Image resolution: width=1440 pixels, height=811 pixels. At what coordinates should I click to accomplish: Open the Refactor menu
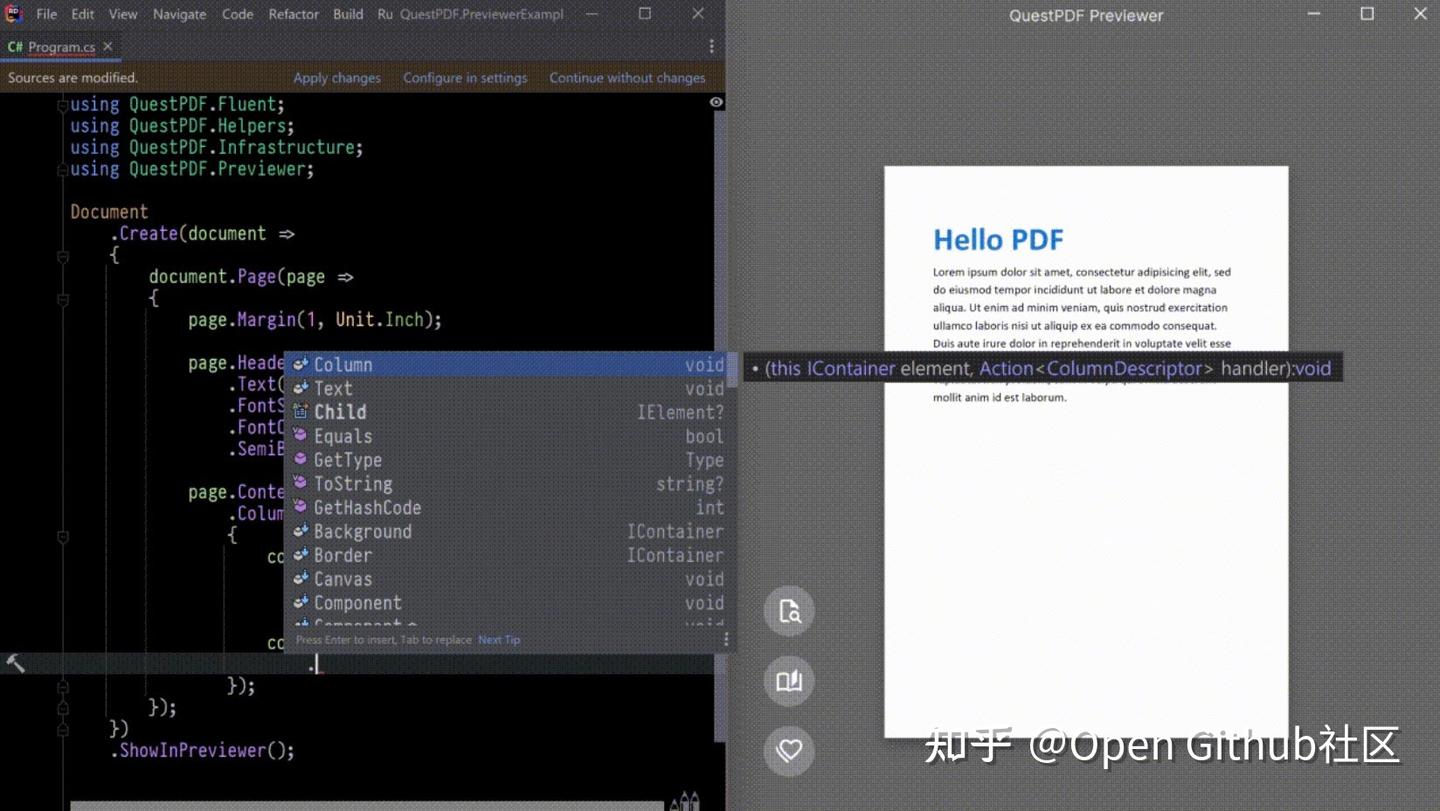pos(294,15)
